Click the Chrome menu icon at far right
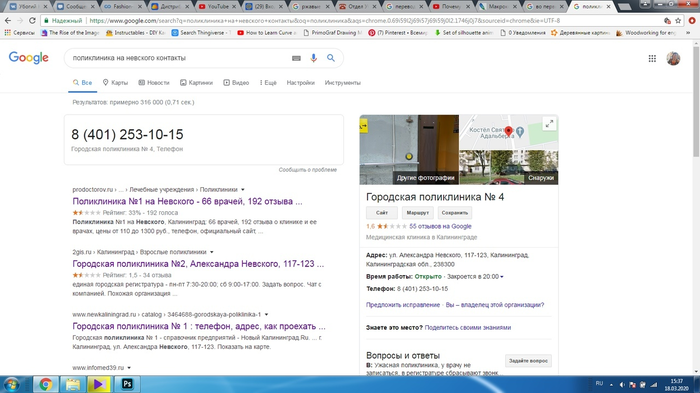 tap(692, 21)
